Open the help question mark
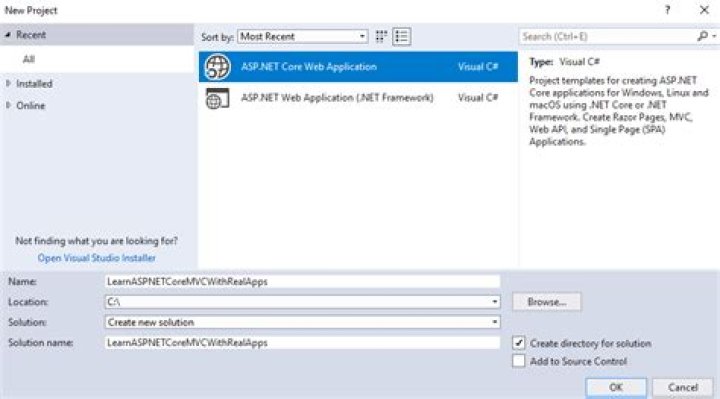 coord(667,10)
